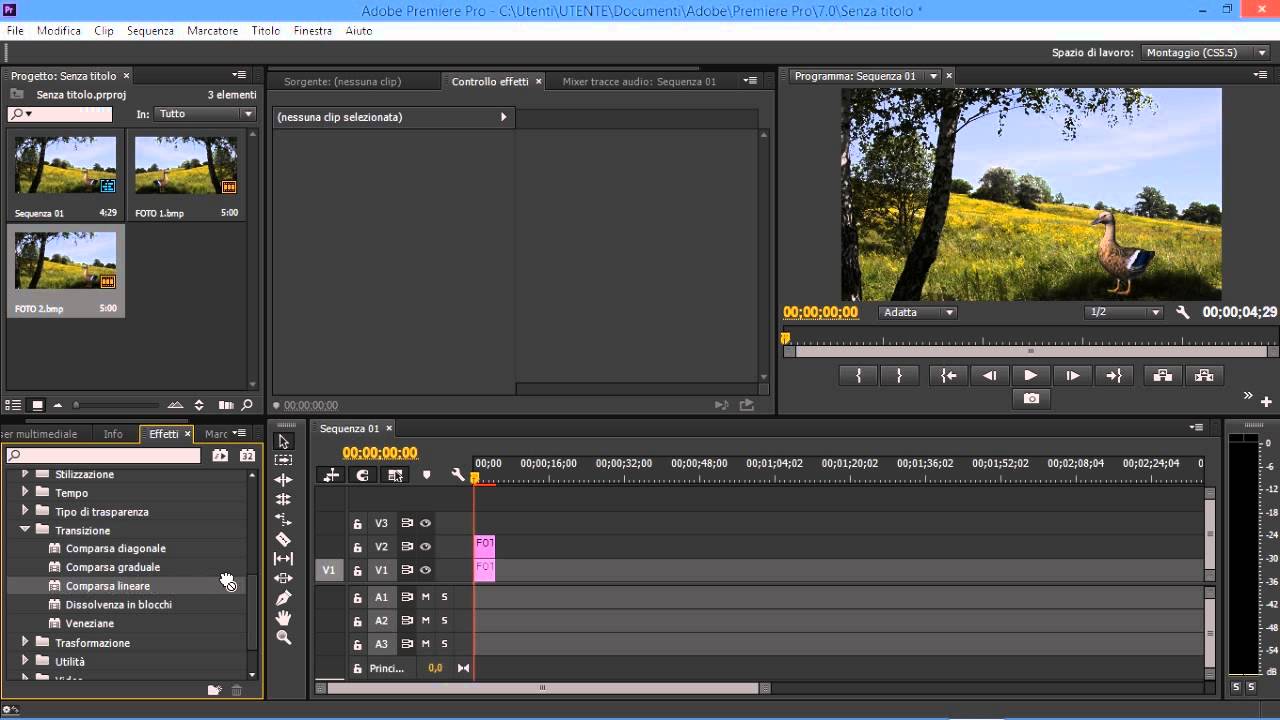Select the Ripple Edit tool
Viewport: 1280px width, 720px height.
[284, 480]
